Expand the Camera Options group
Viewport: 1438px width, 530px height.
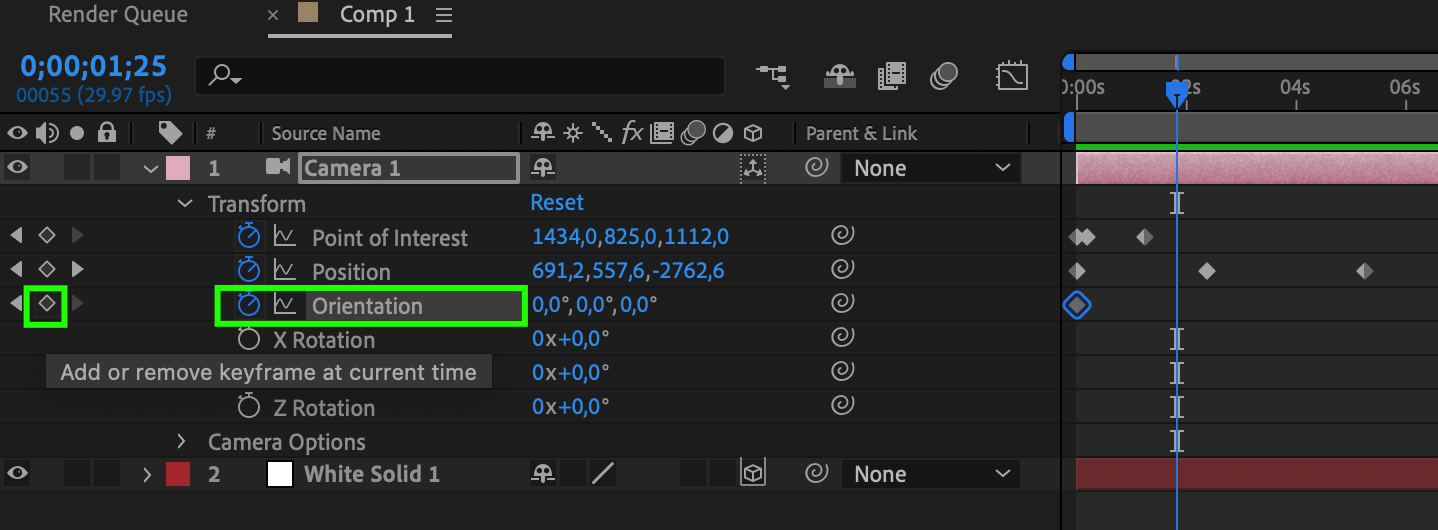coord(182,441)
